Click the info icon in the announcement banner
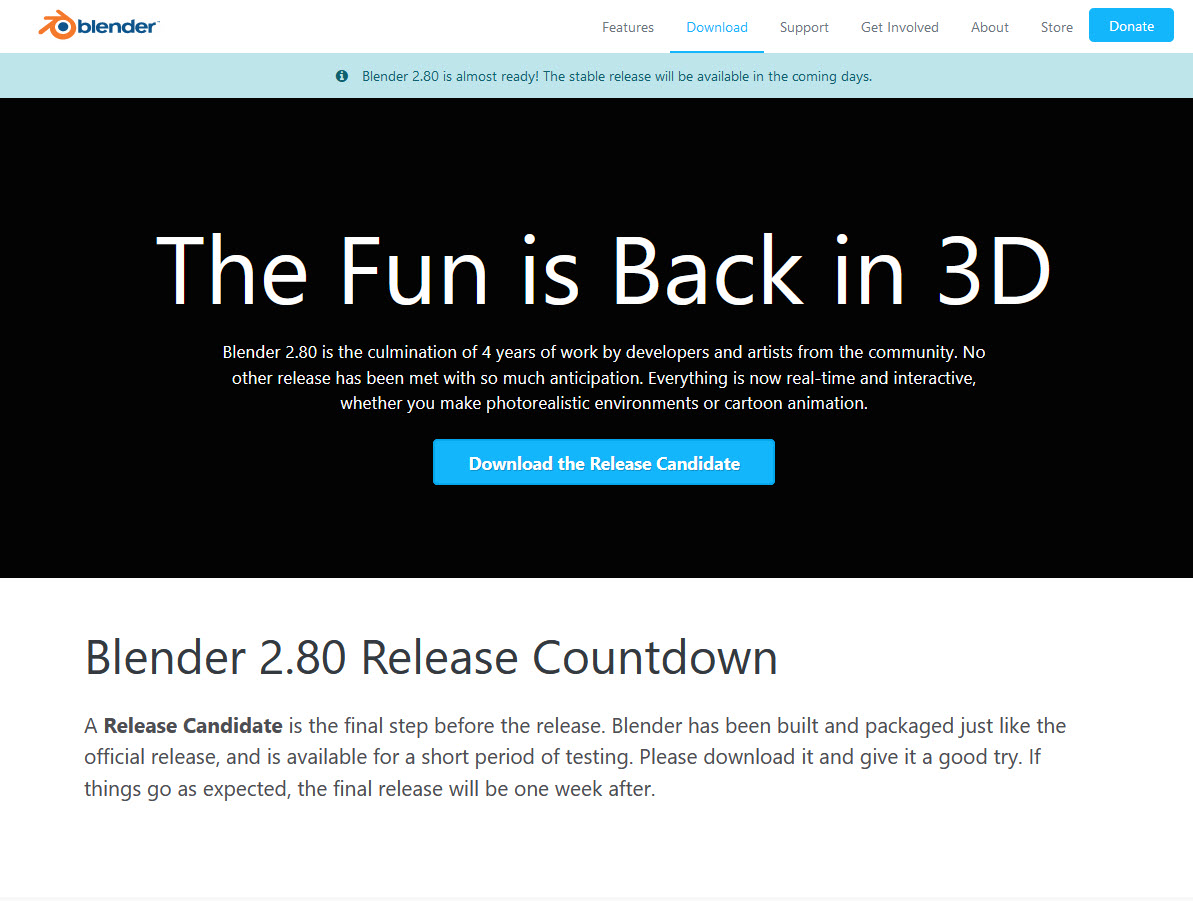Screen dimensions: 1193x901 pos(342,76)
